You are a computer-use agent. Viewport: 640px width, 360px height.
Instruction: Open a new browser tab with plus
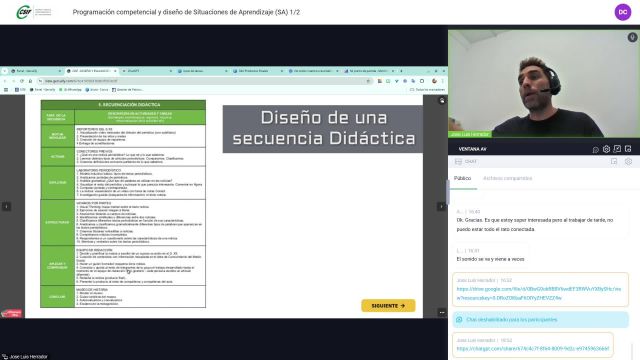coord(401,71)
